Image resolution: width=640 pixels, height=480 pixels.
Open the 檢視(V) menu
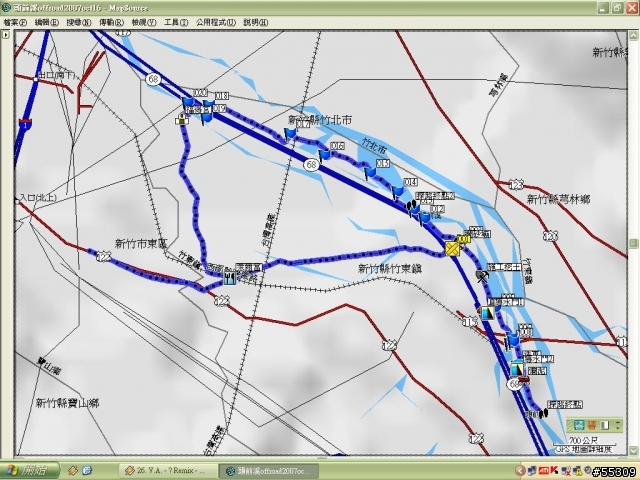click(144, 22)
